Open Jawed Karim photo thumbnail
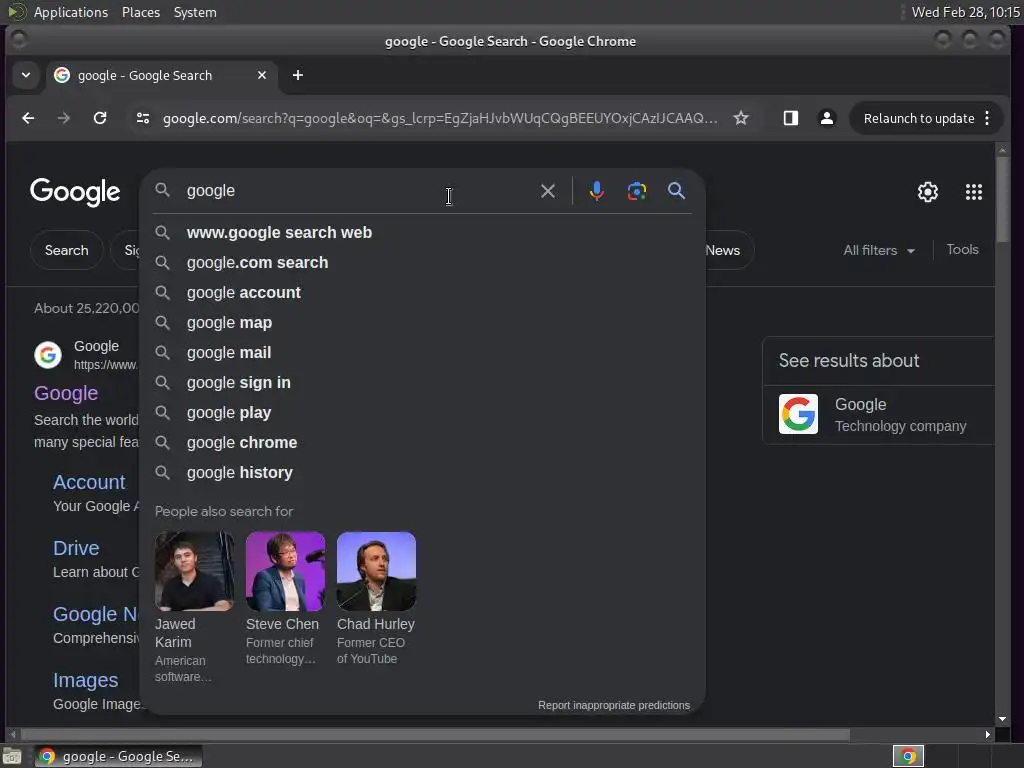1024x768 pixels. (x=194, y=571)
